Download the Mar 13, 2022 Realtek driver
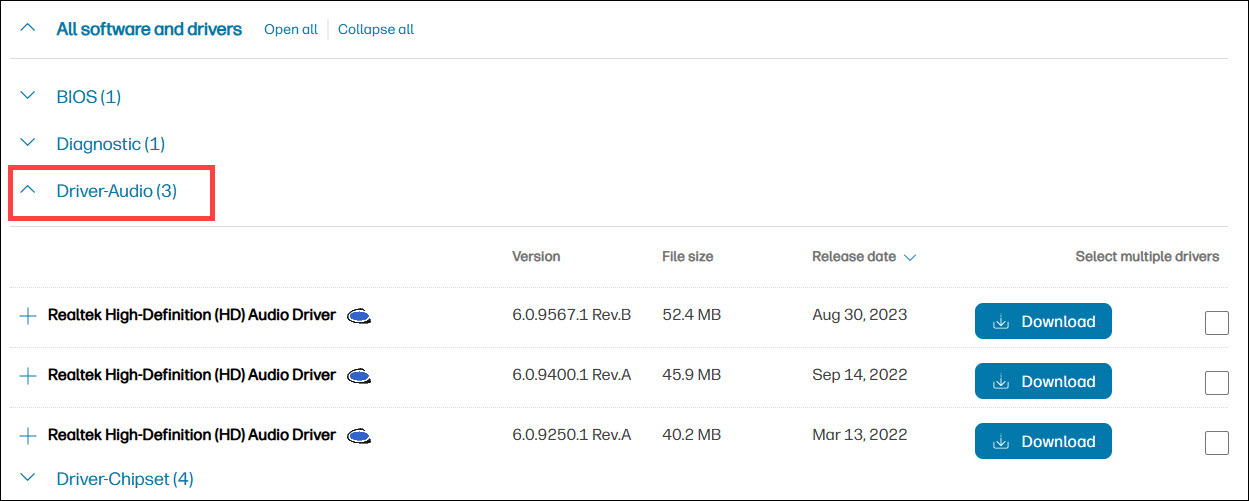This screenshot has width=1249, height=501. [1043, 442]
